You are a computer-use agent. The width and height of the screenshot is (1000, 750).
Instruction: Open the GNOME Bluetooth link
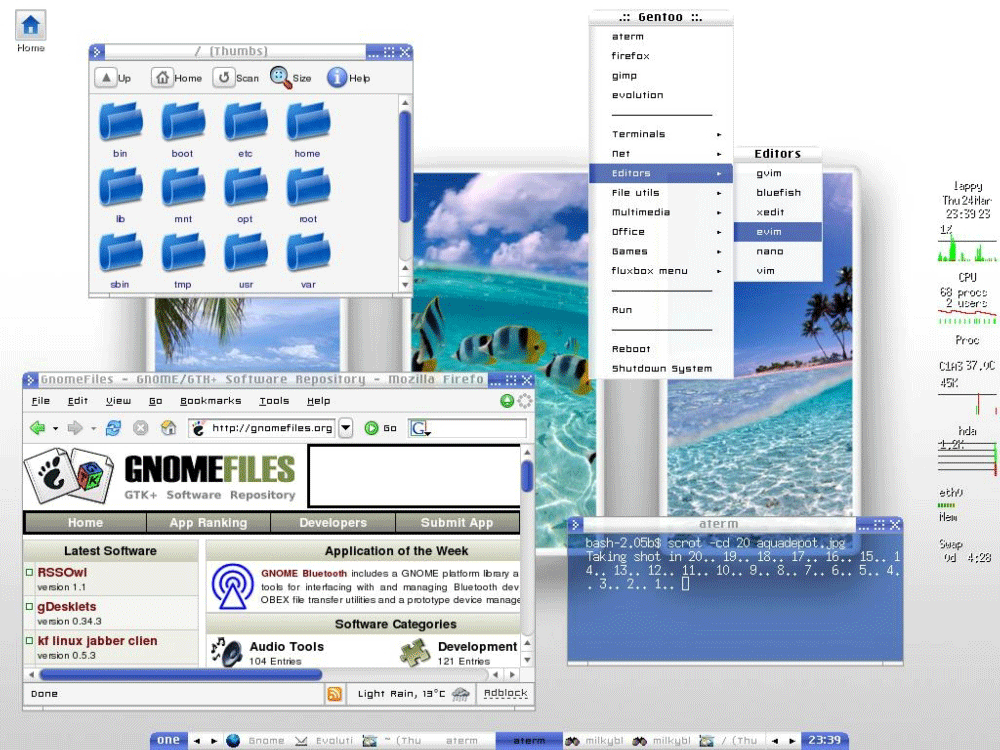point(304,573)
